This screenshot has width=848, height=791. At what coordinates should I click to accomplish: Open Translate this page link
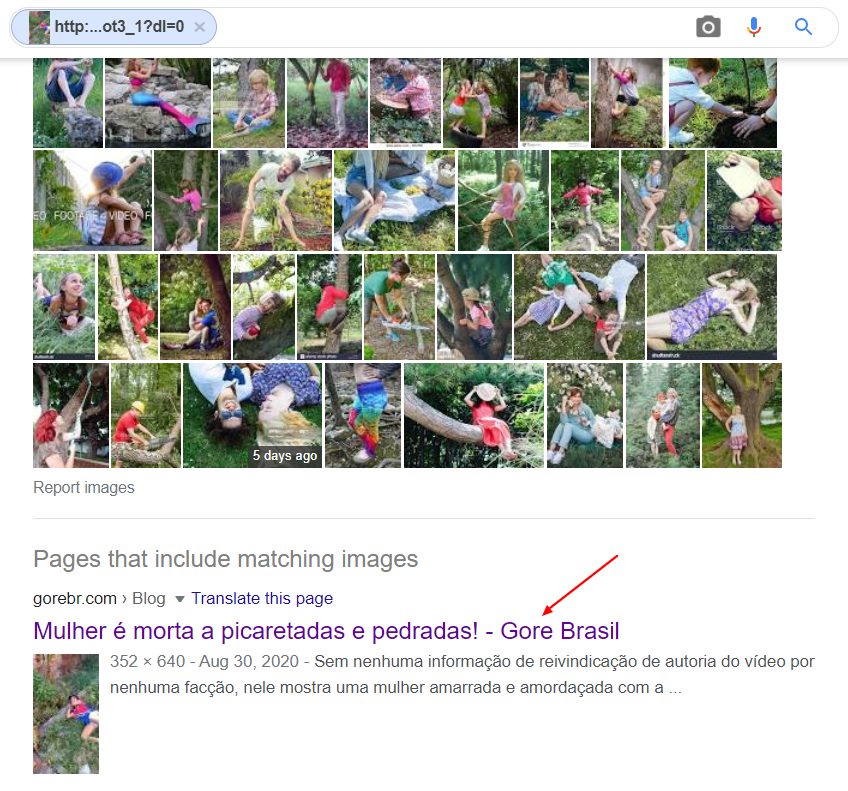pyautogui.click(x=262, y=598)
